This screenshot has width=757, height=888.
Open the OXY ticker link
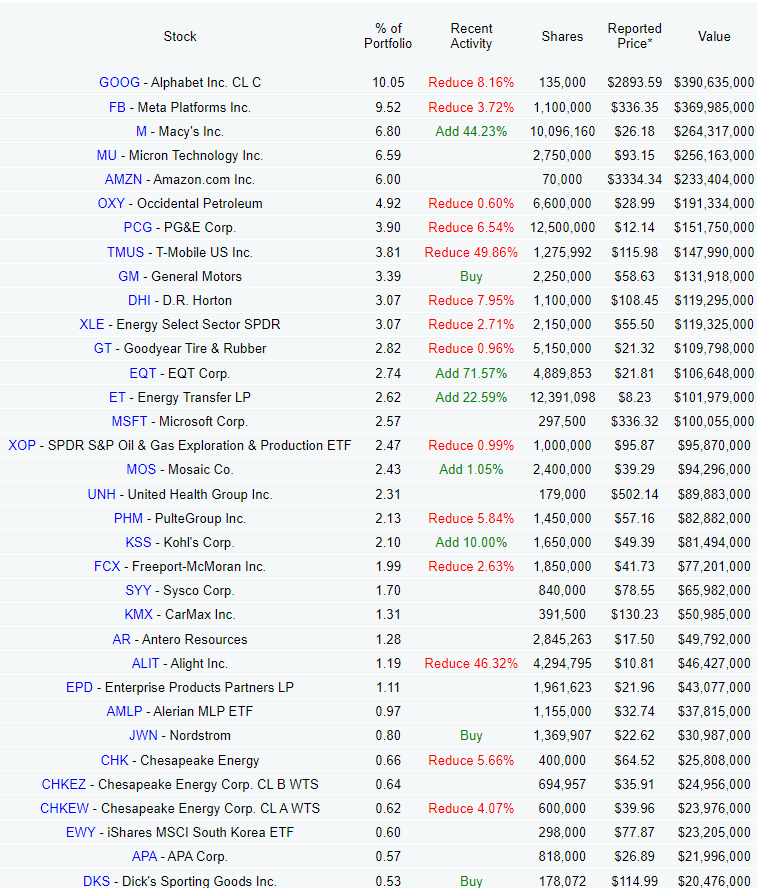click(111, 204)
